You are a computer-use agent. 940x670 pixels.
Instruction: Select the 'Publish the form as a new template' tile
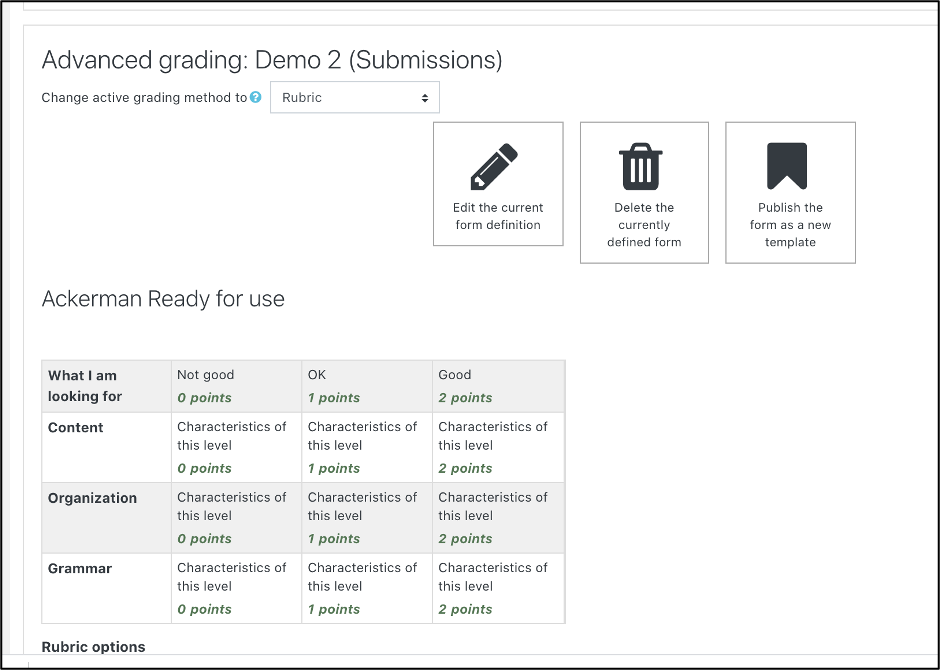point(790,192)
